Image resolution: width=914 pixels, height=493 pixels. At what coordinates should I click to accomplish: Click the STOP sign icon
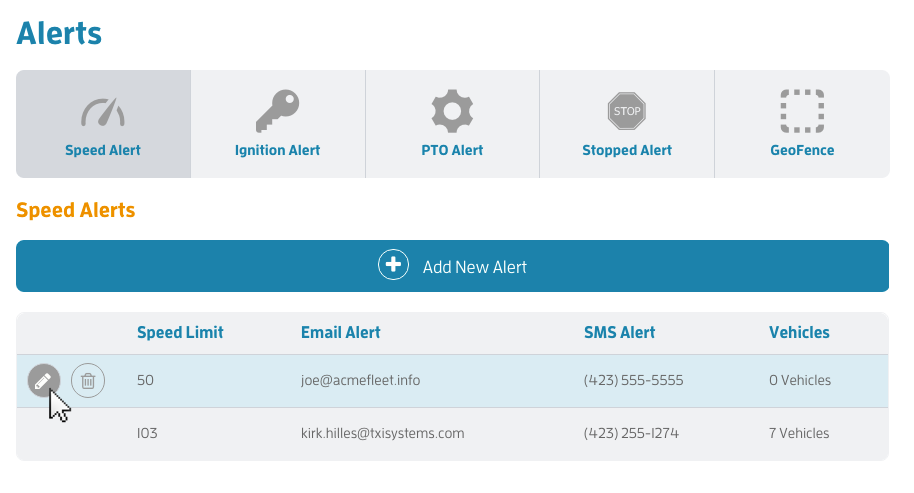[627, 111]
